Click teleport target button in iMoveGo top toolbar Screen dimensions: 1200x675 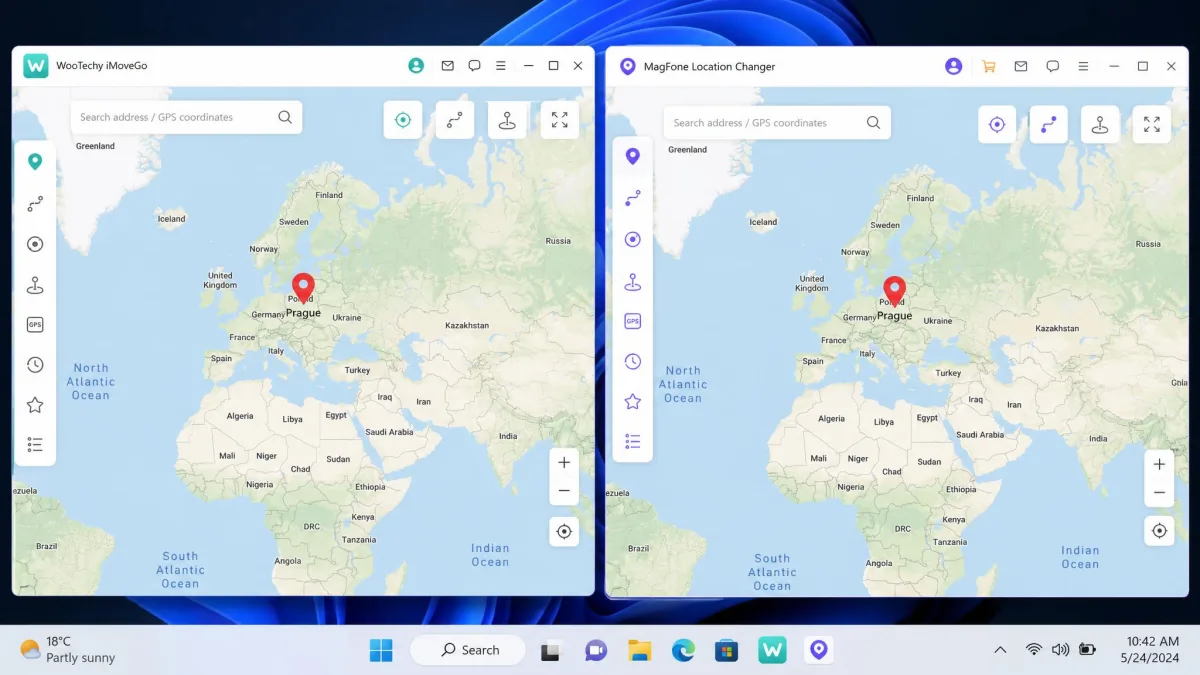point(403,120)
